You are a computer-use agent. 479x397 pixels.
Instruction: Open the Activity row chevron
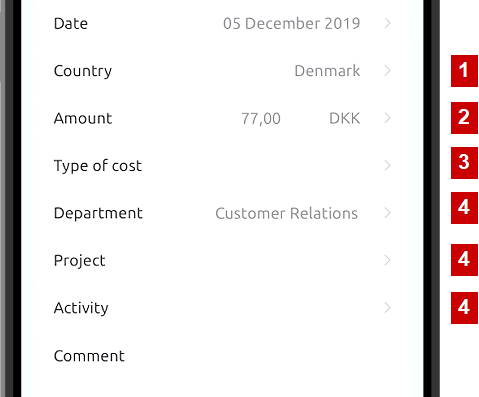tap(387, 308)
